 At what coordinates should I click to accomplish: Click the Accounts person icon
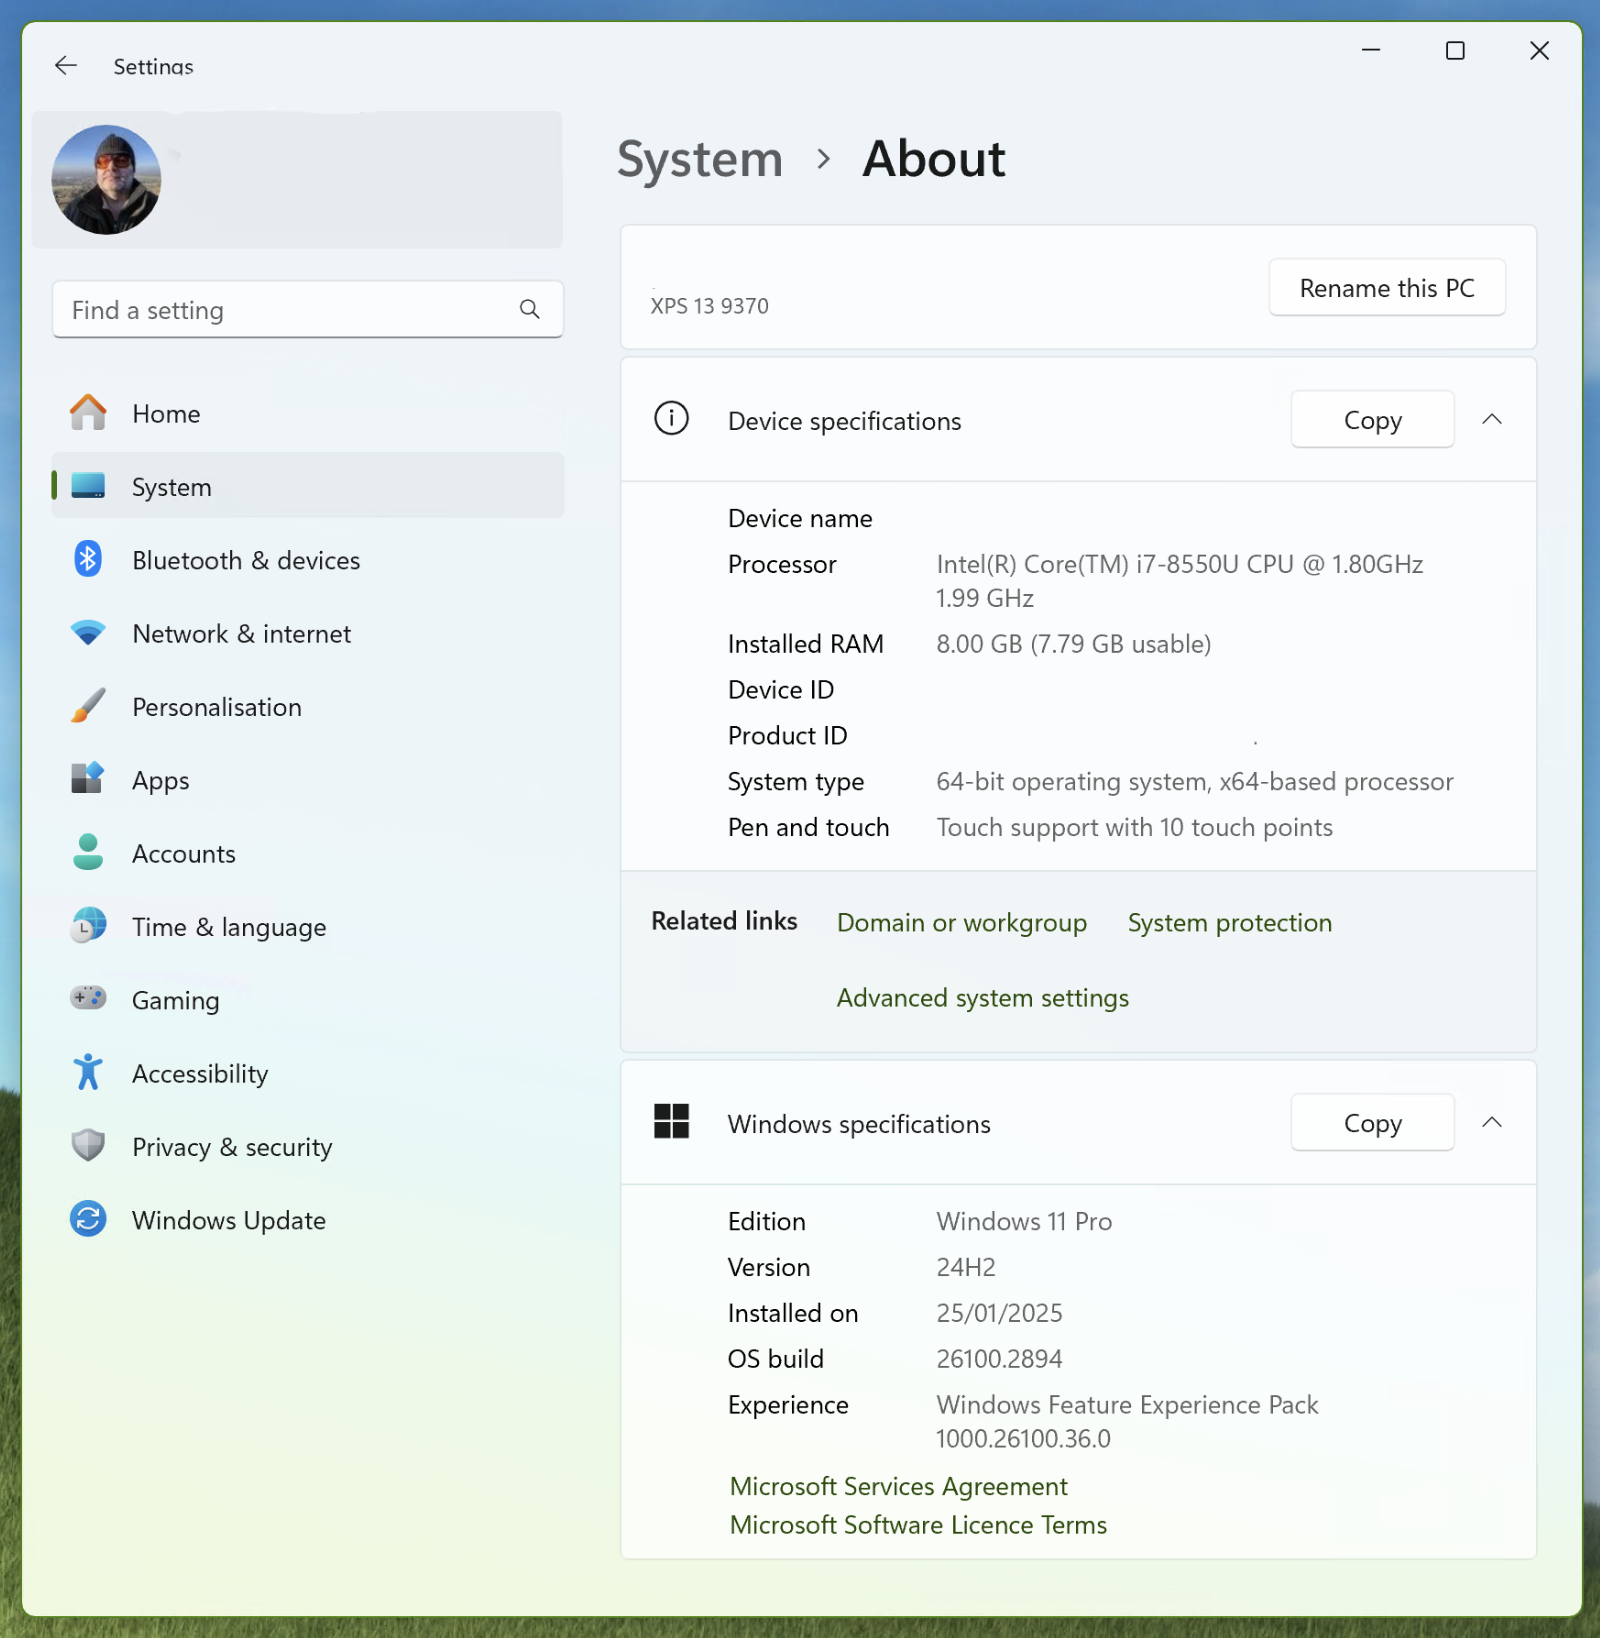point(88,852)
